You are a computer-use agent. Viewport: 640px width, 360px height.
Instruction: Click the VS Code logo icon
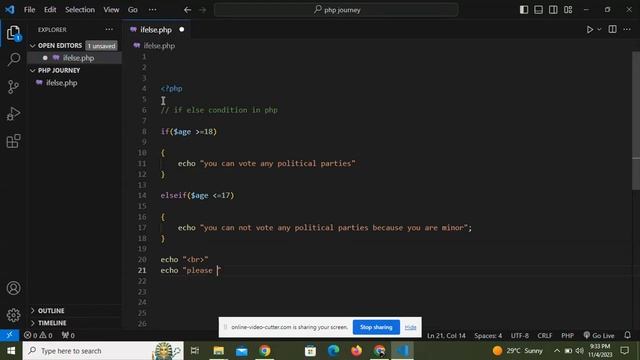point(9,9)
